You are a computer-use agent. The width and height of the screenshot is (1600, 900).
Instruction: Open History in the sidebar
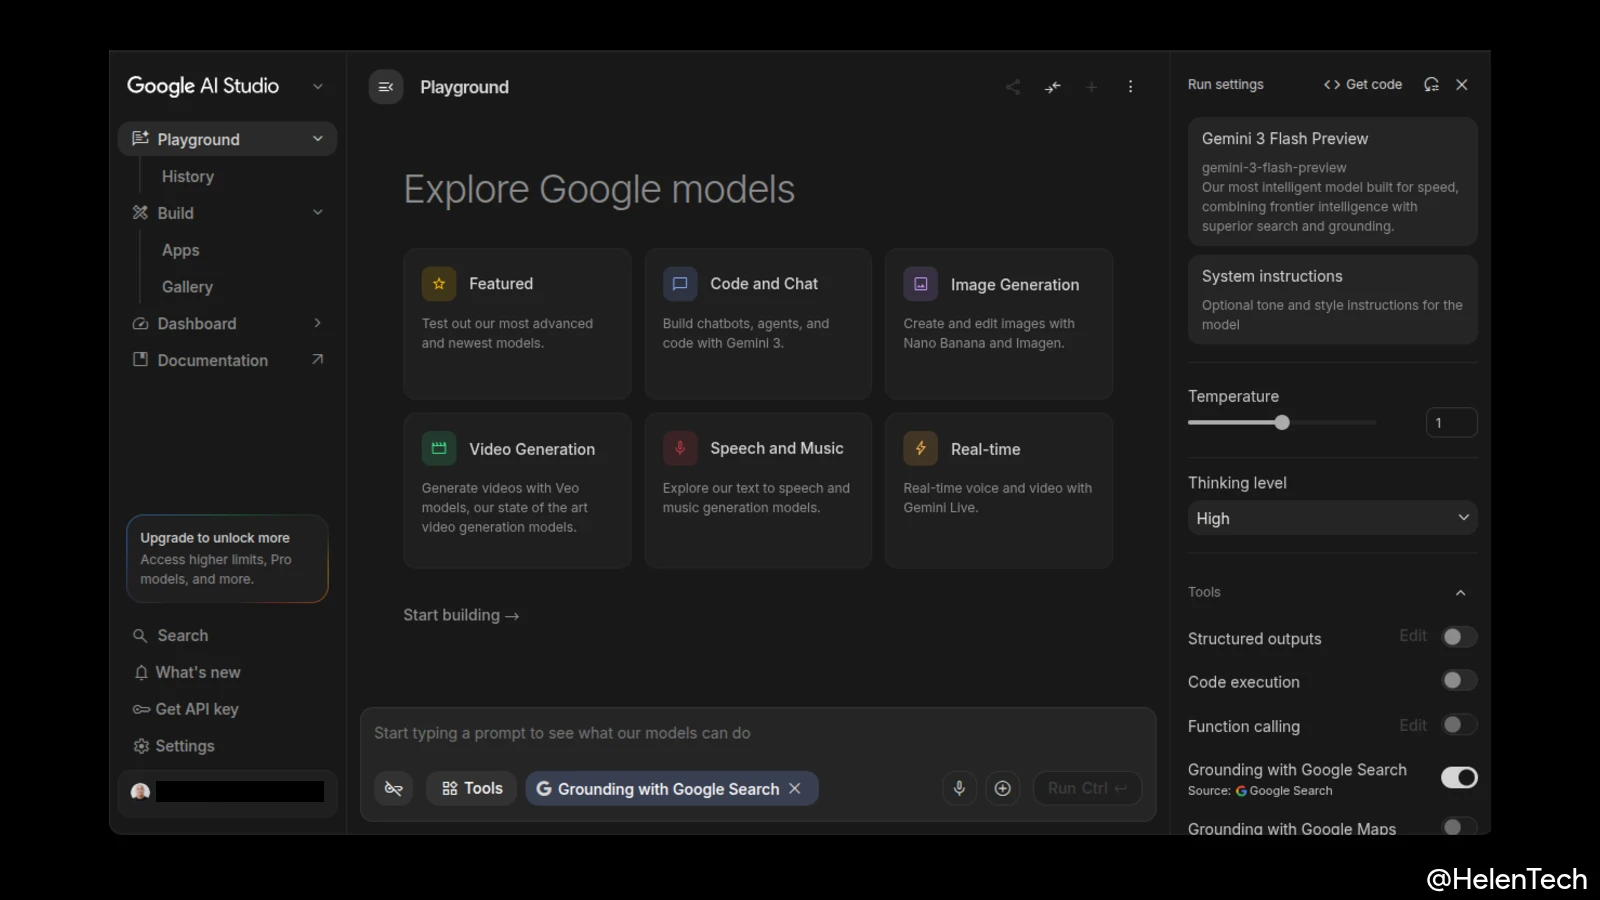188,176
